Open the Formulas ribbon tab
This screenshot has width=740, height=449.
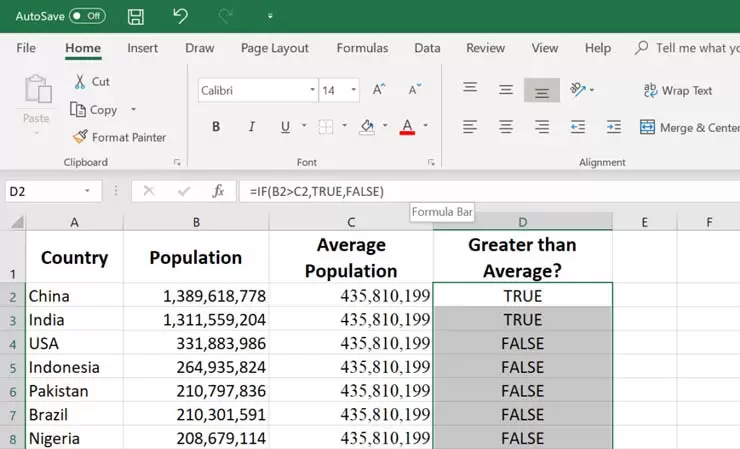pyautogui.click(x=362, y=48)
